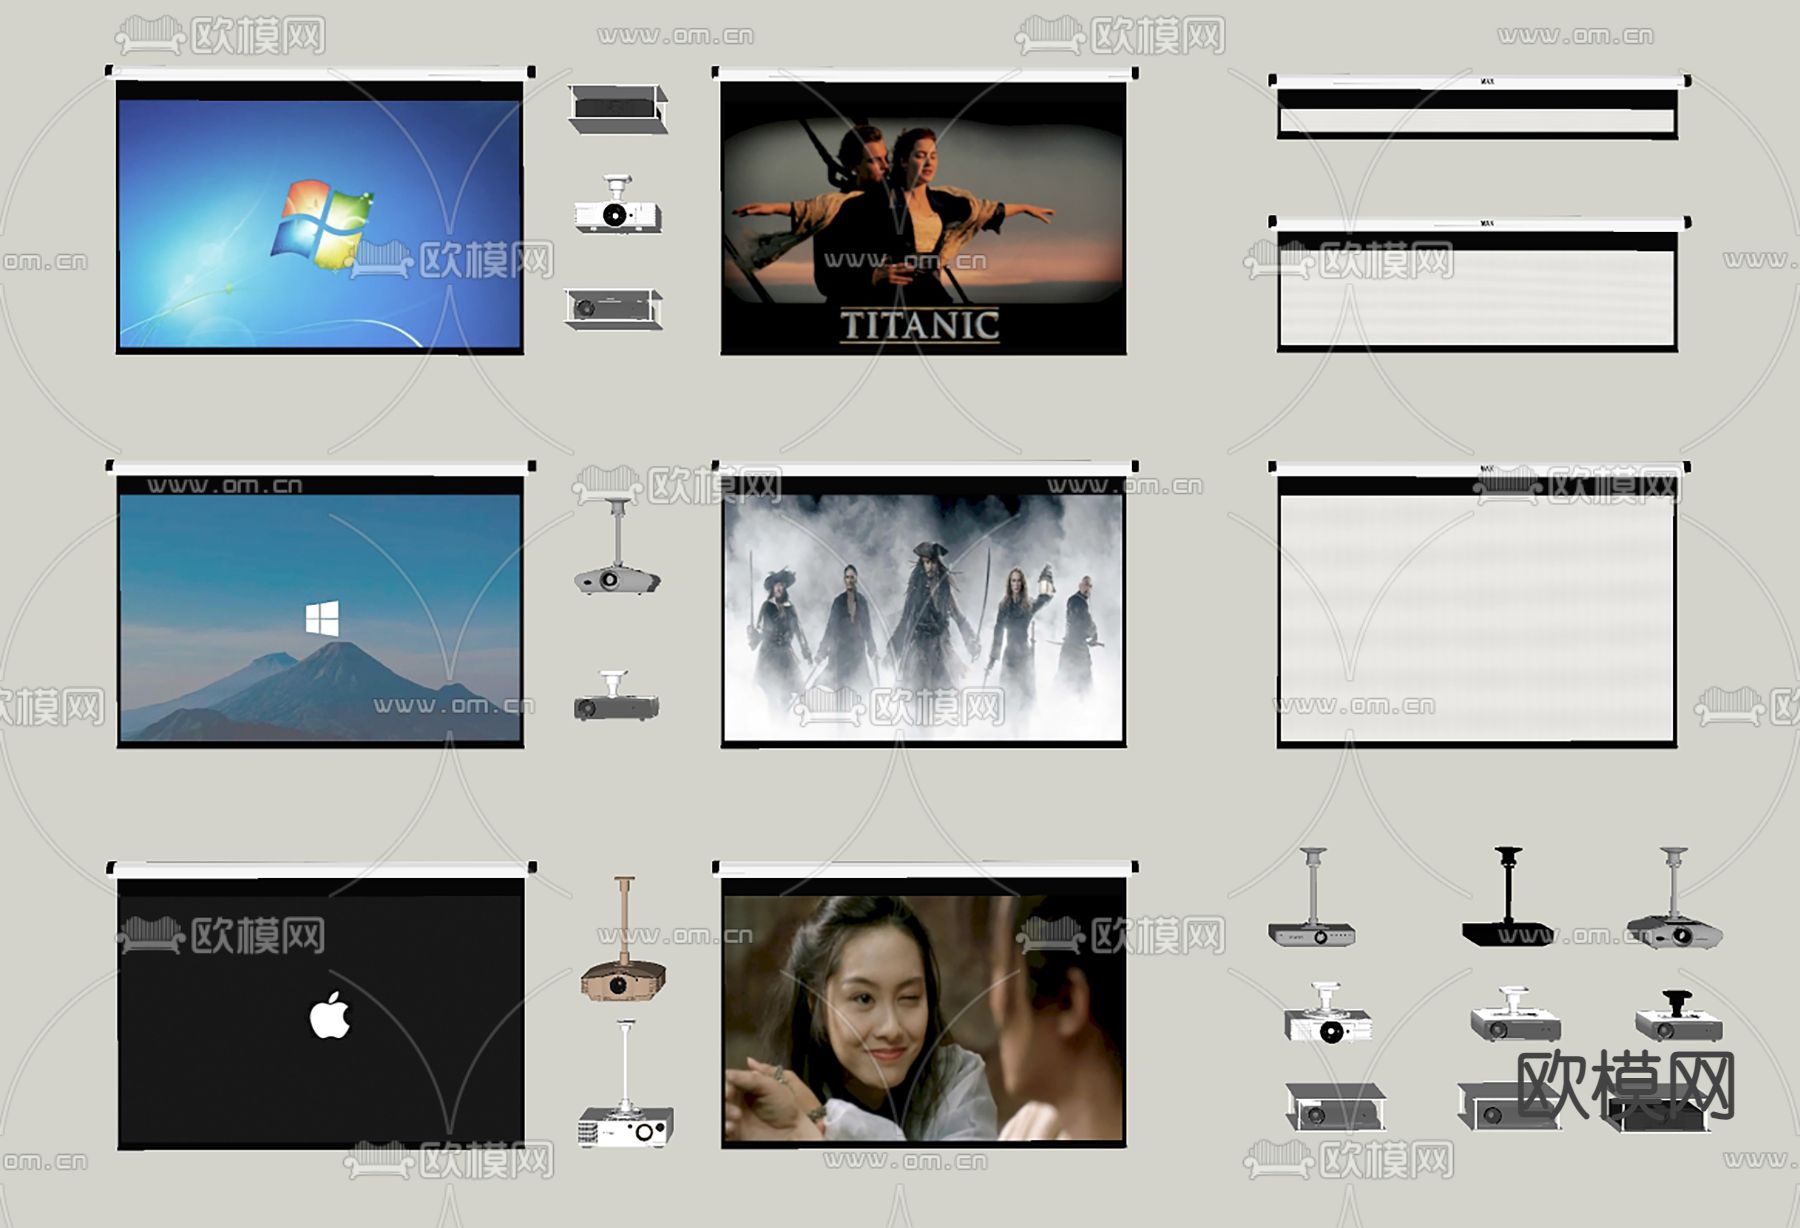The width and height of the screenshot is (1800, 1228).
Task: Select the dark short-mount projector beside Windows 10 screen
Action: [616, 696]
